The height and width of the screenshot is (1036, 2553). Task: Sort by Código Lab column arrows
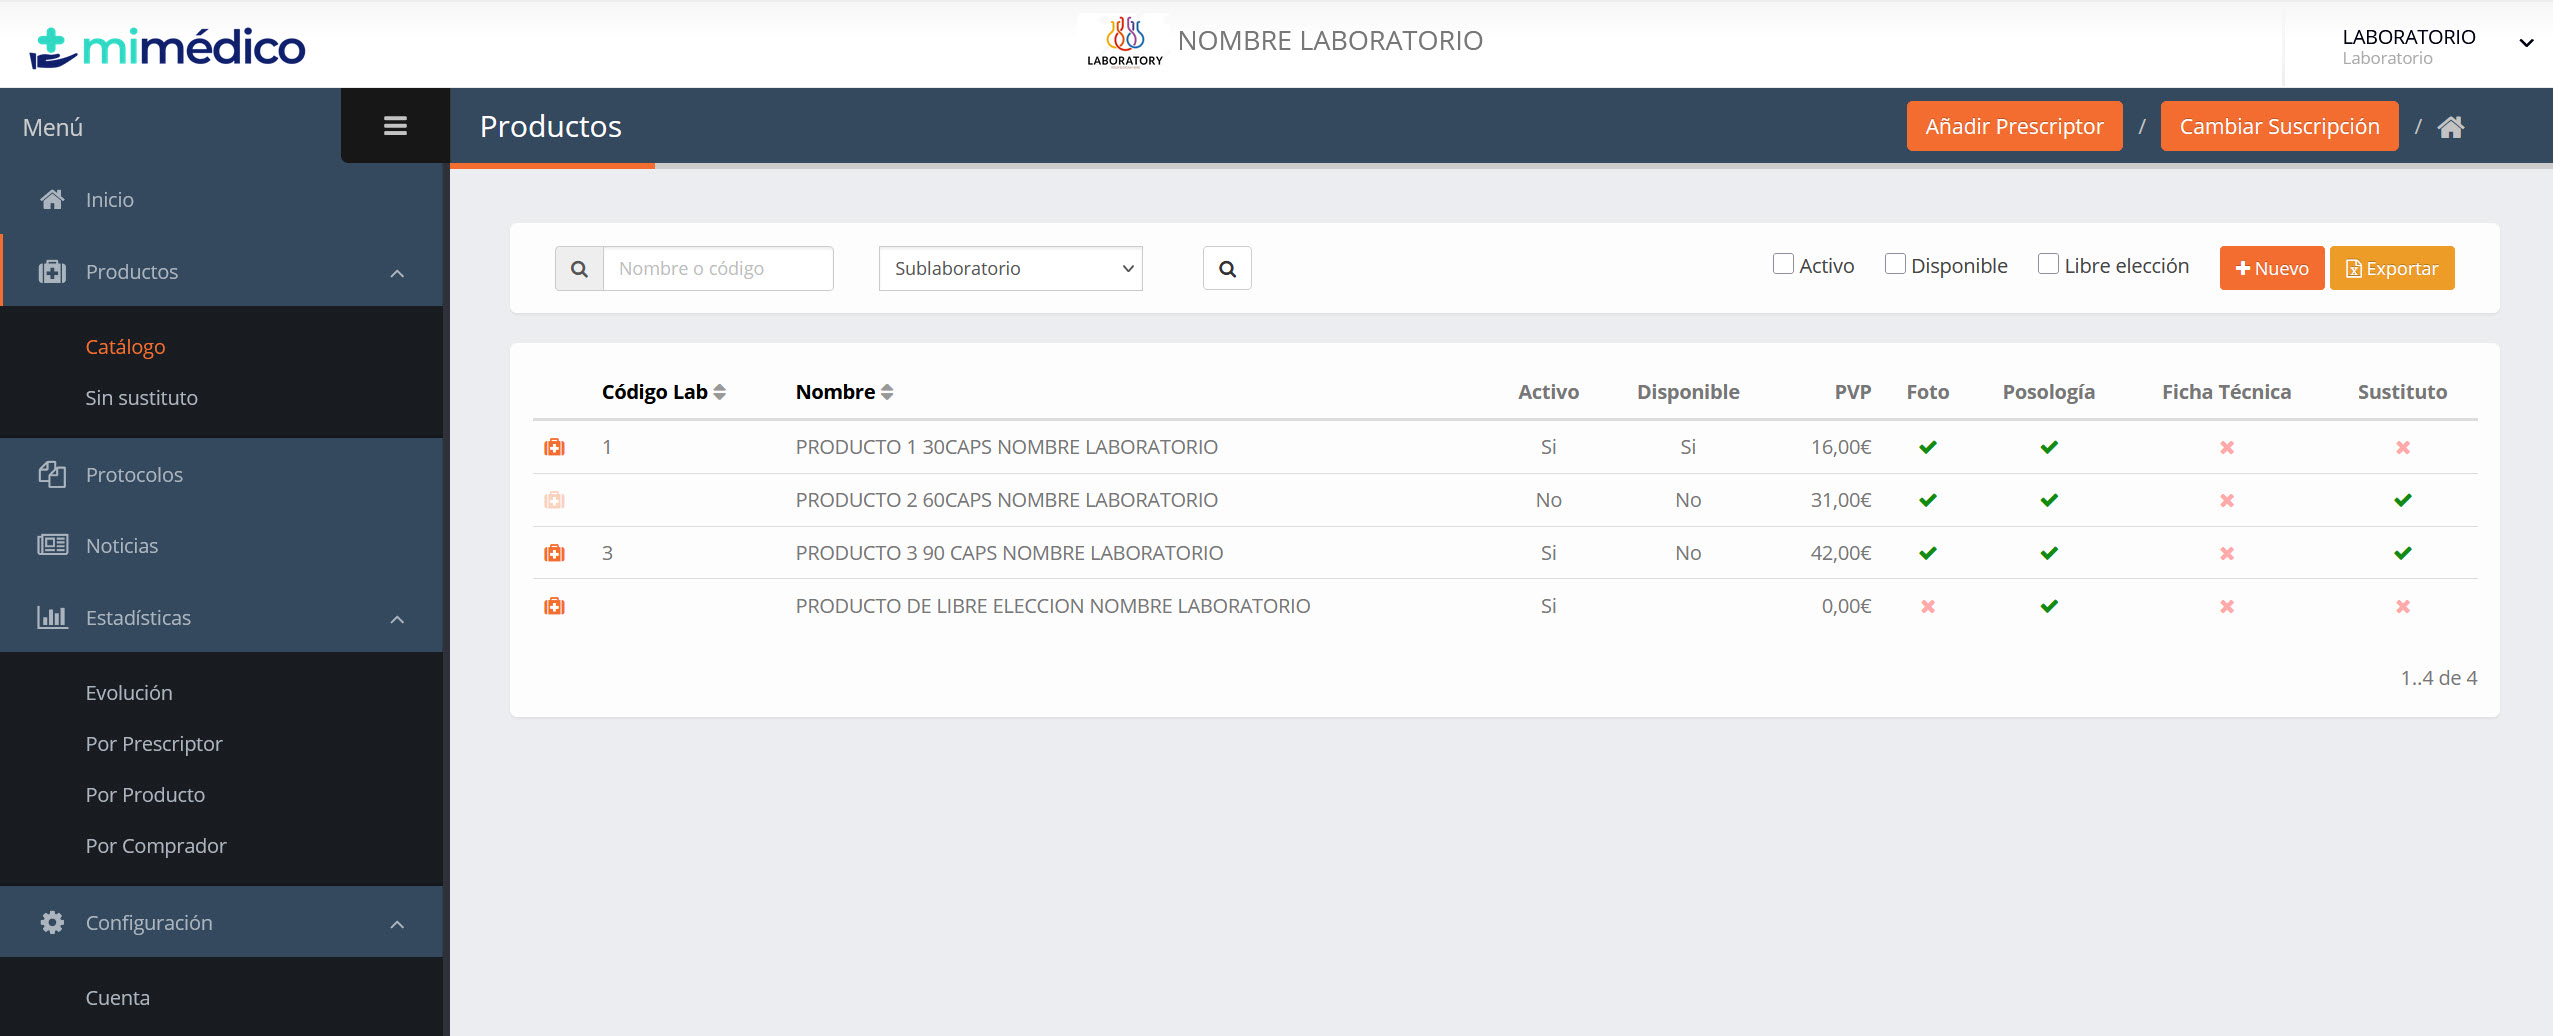pyautogui.click(x=719, y=392)
